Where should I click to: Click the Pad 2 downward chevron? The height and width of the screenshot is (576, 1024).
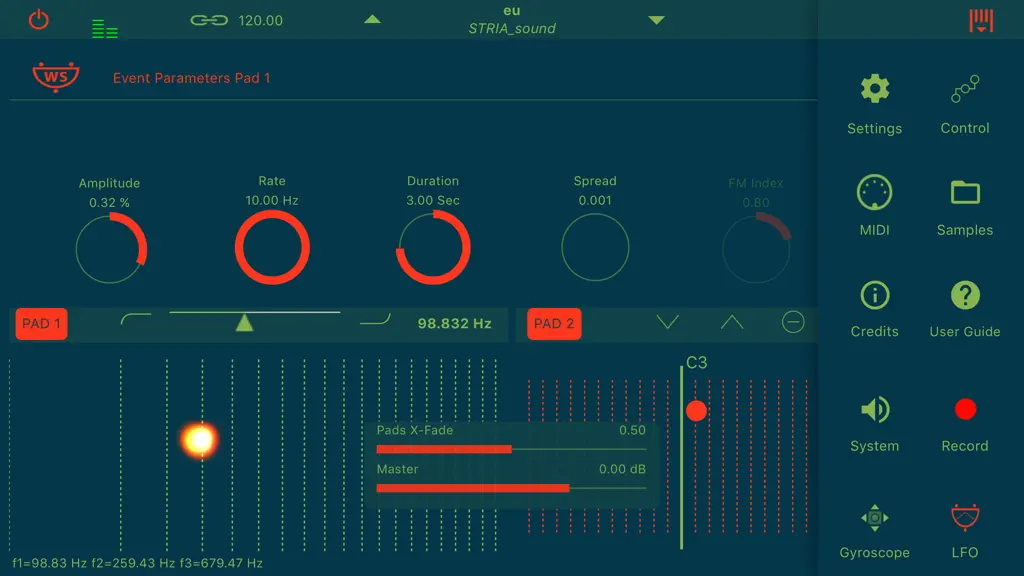click(667, 322)
